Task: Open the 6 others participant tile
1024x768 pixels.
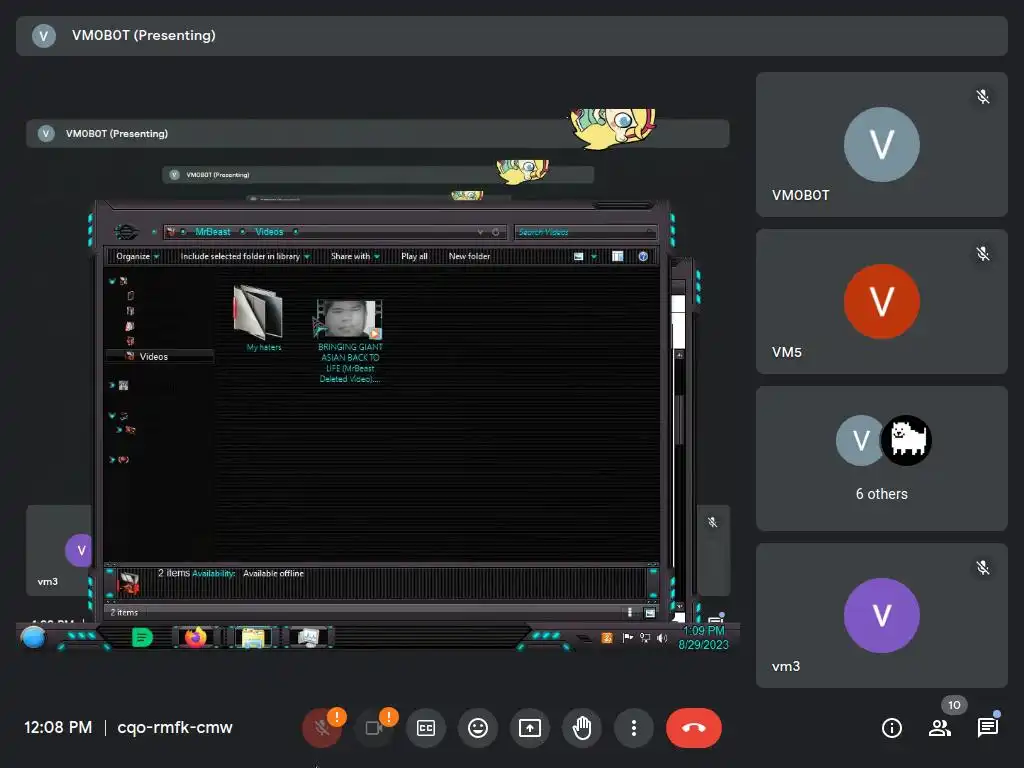Action: (x=882, y=458)
